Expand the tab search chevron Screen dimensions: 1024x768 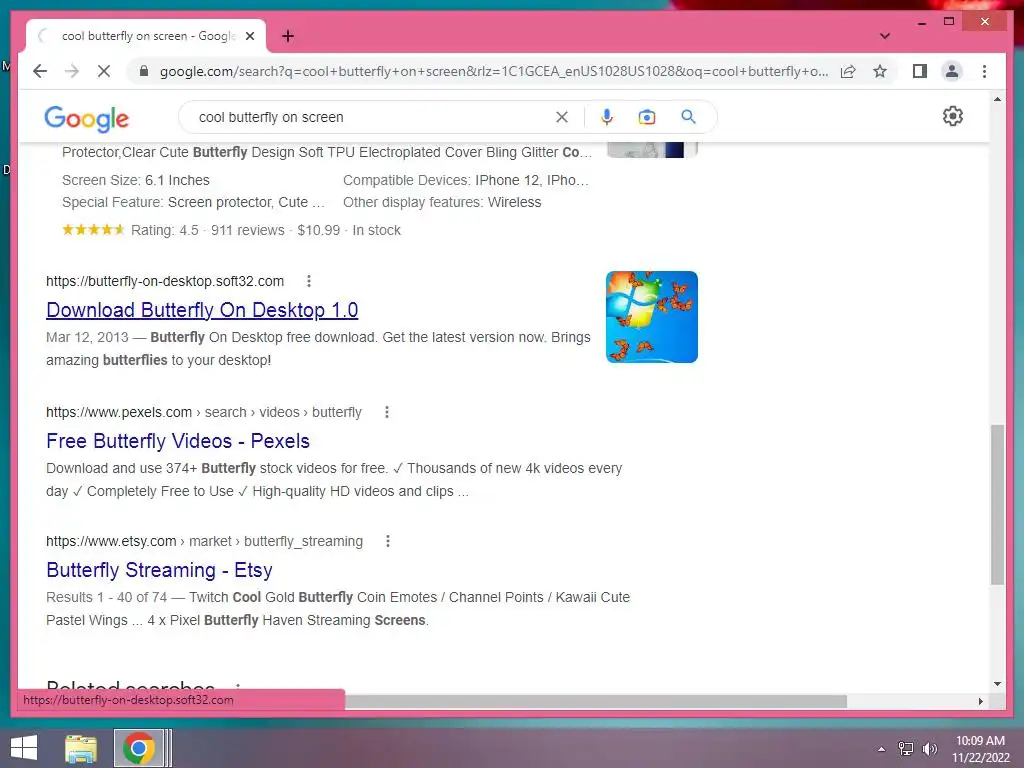click(x=884, y=36)
